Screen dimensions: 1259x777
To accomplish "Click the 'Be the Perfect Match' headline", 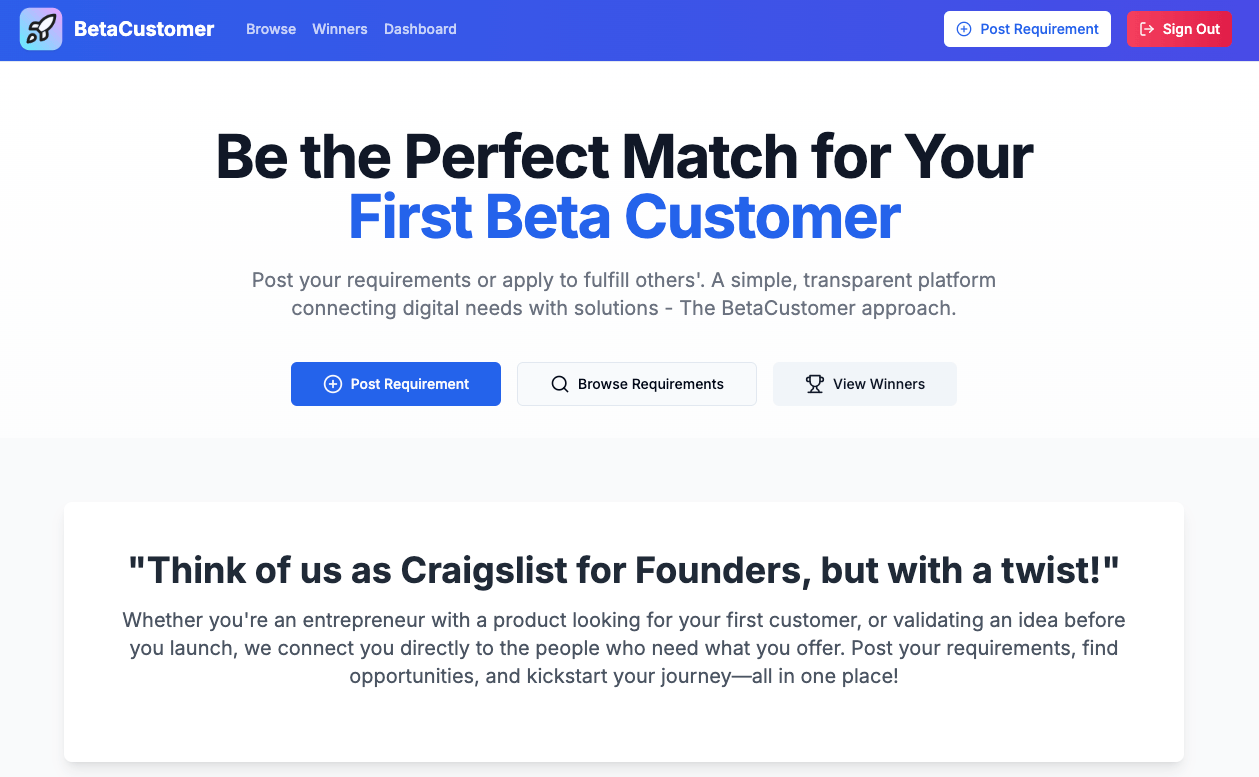I will click(625, 157).
